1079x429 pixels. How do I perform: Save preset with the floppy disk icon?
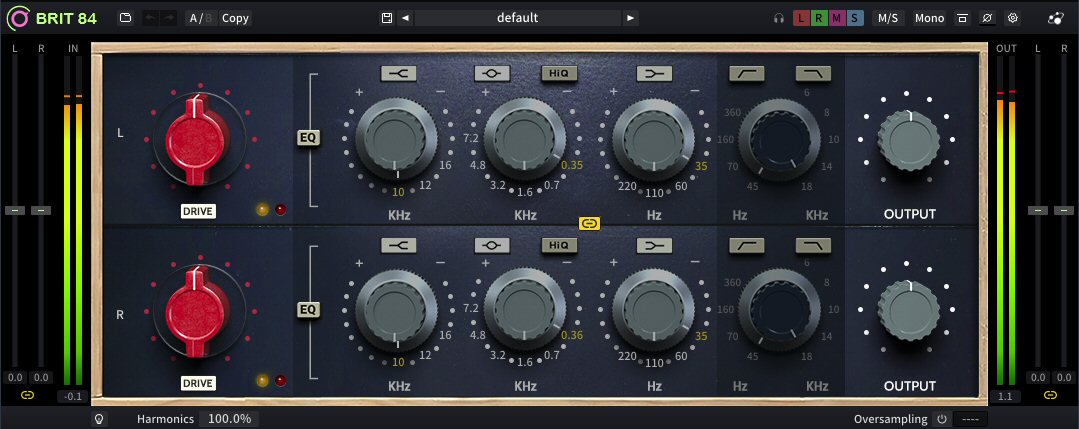387,18
